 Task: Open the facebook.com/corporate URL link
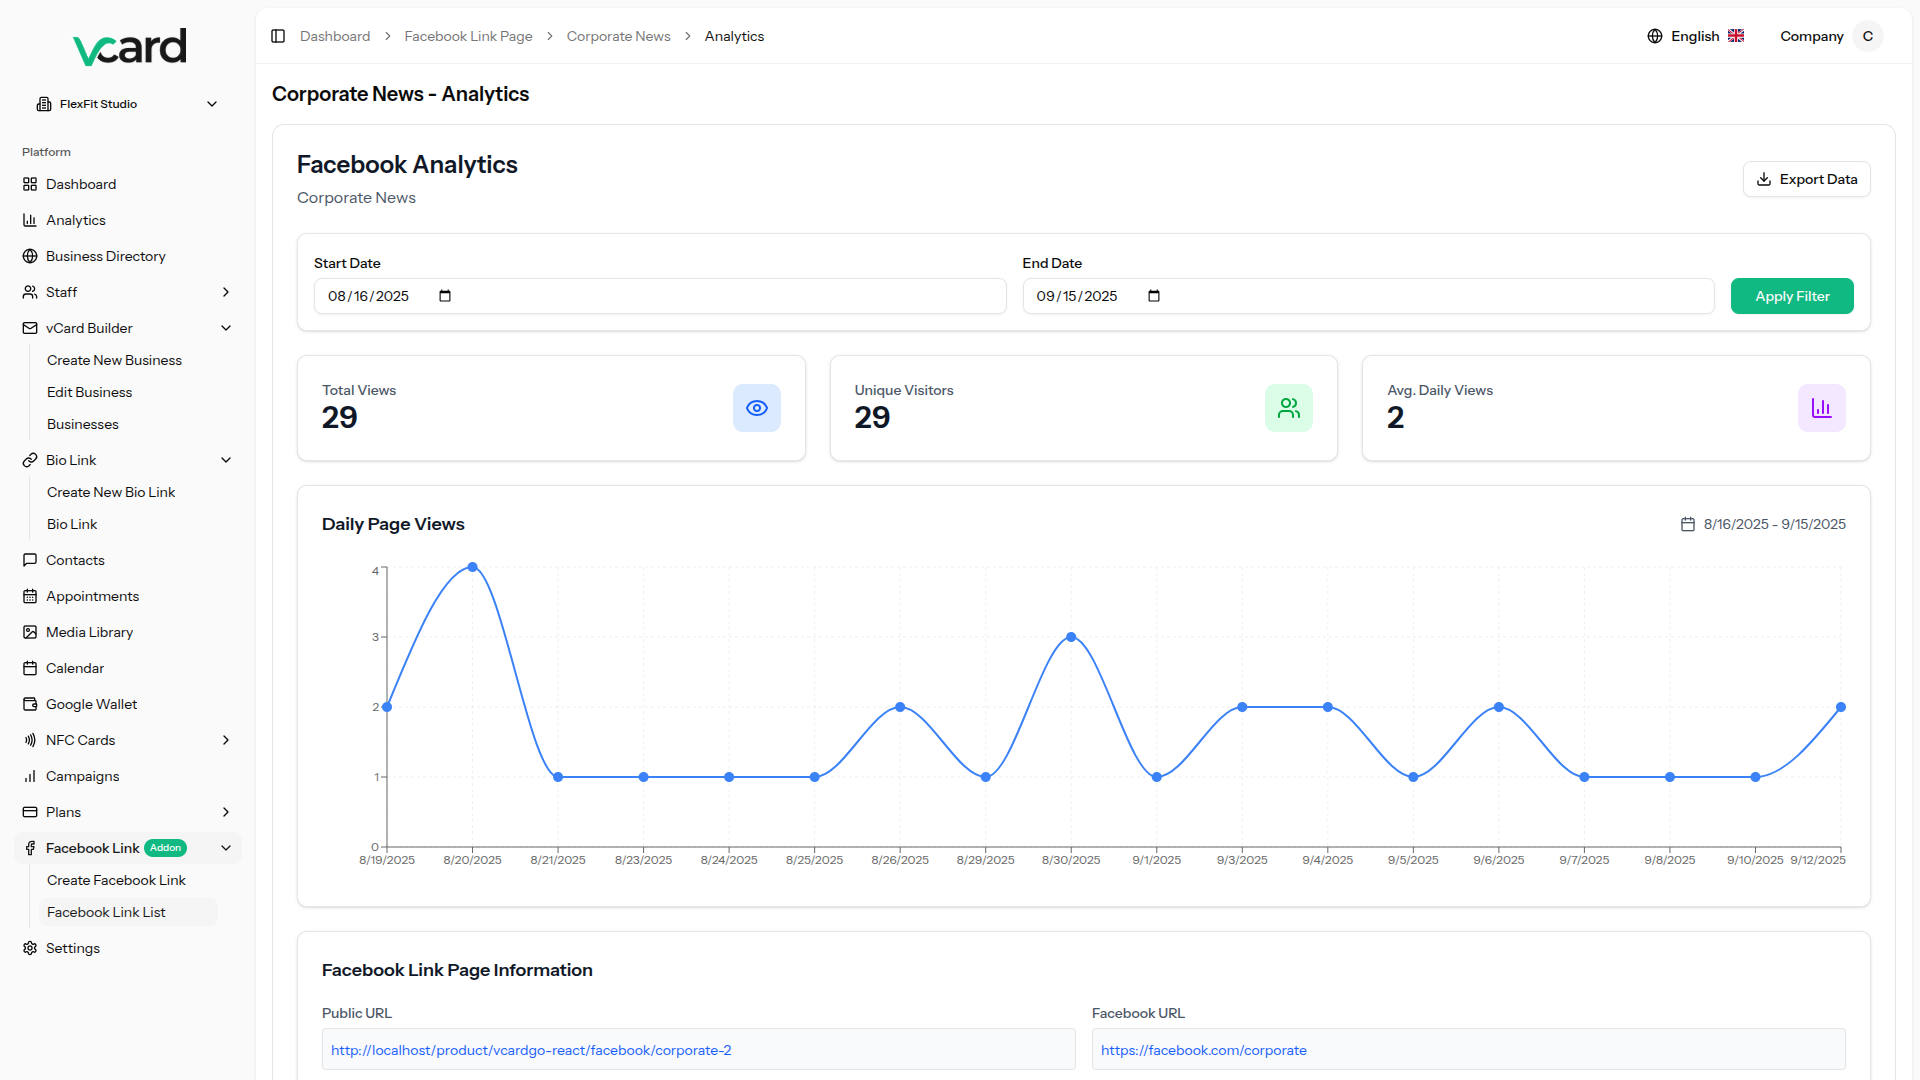(1204, 1050)
